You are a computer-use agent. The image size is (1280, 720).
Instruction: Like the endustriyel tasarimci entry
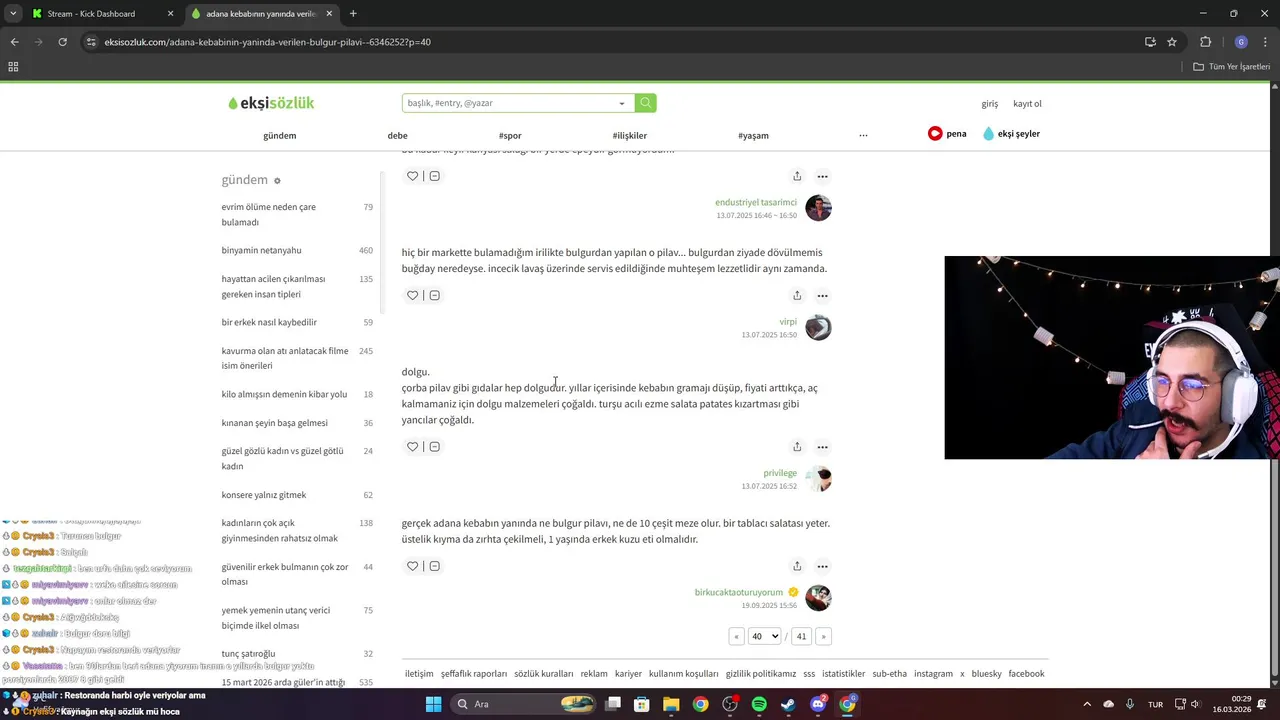pyautogui.click(x=412, y=176)
